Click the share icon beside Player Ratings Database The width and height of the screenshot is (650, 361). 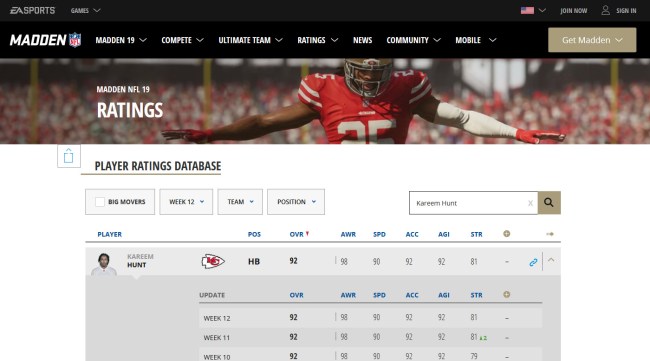pos(69,156)
